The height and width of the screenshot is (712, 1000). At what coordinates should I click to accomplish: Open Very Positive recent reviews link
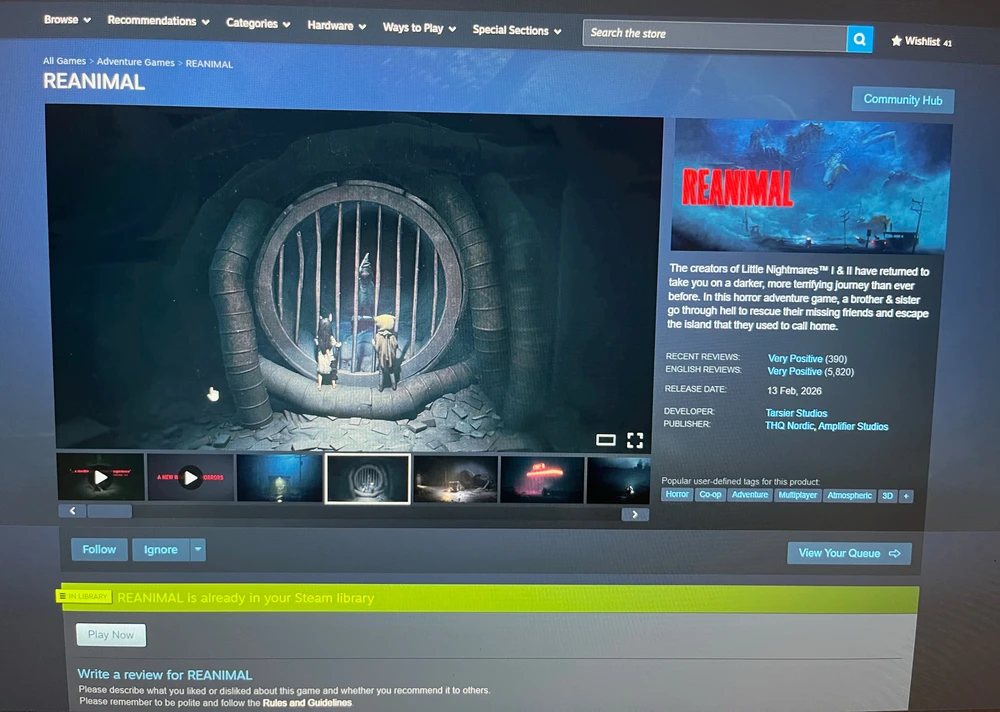tap(795, 359)
